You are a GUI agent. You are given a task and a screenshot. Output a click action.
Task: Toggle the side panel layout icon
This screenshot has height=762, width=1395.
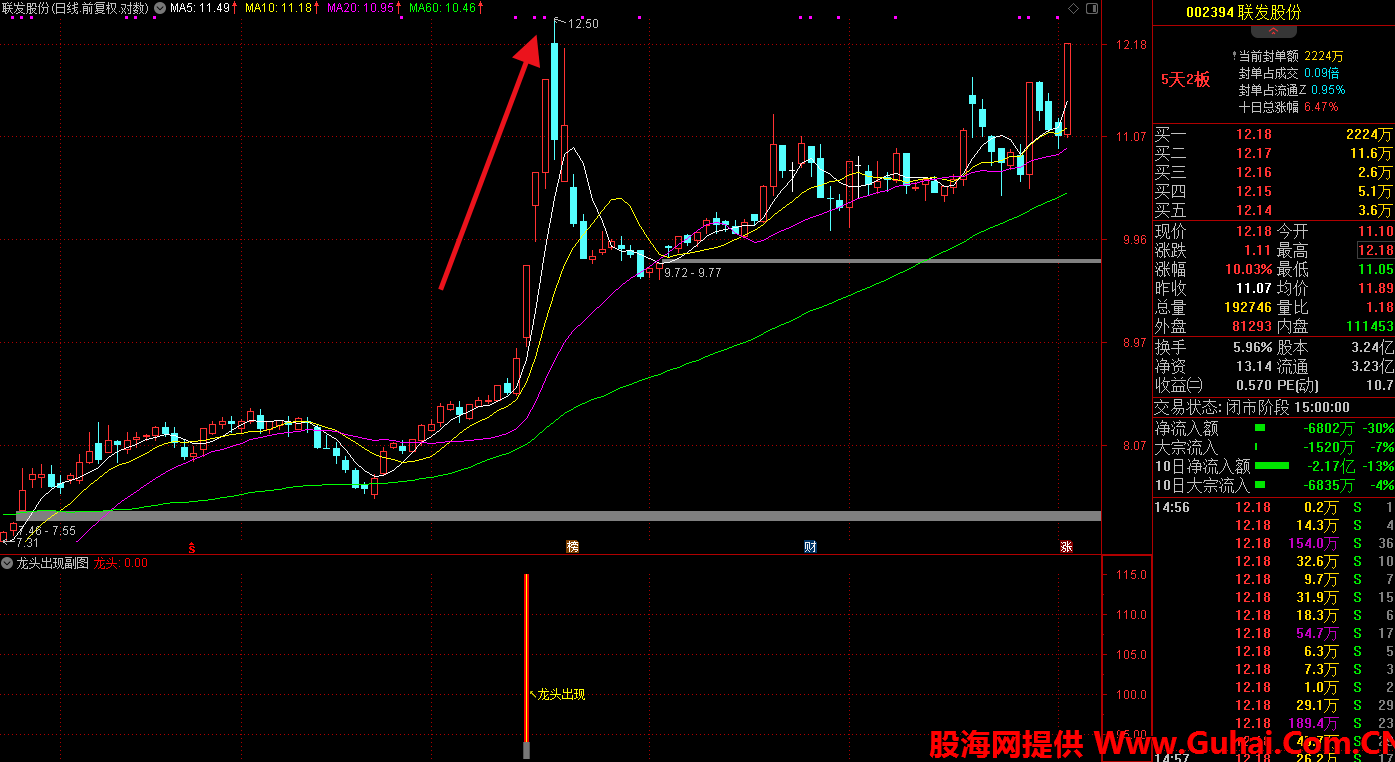[1092, 8]
